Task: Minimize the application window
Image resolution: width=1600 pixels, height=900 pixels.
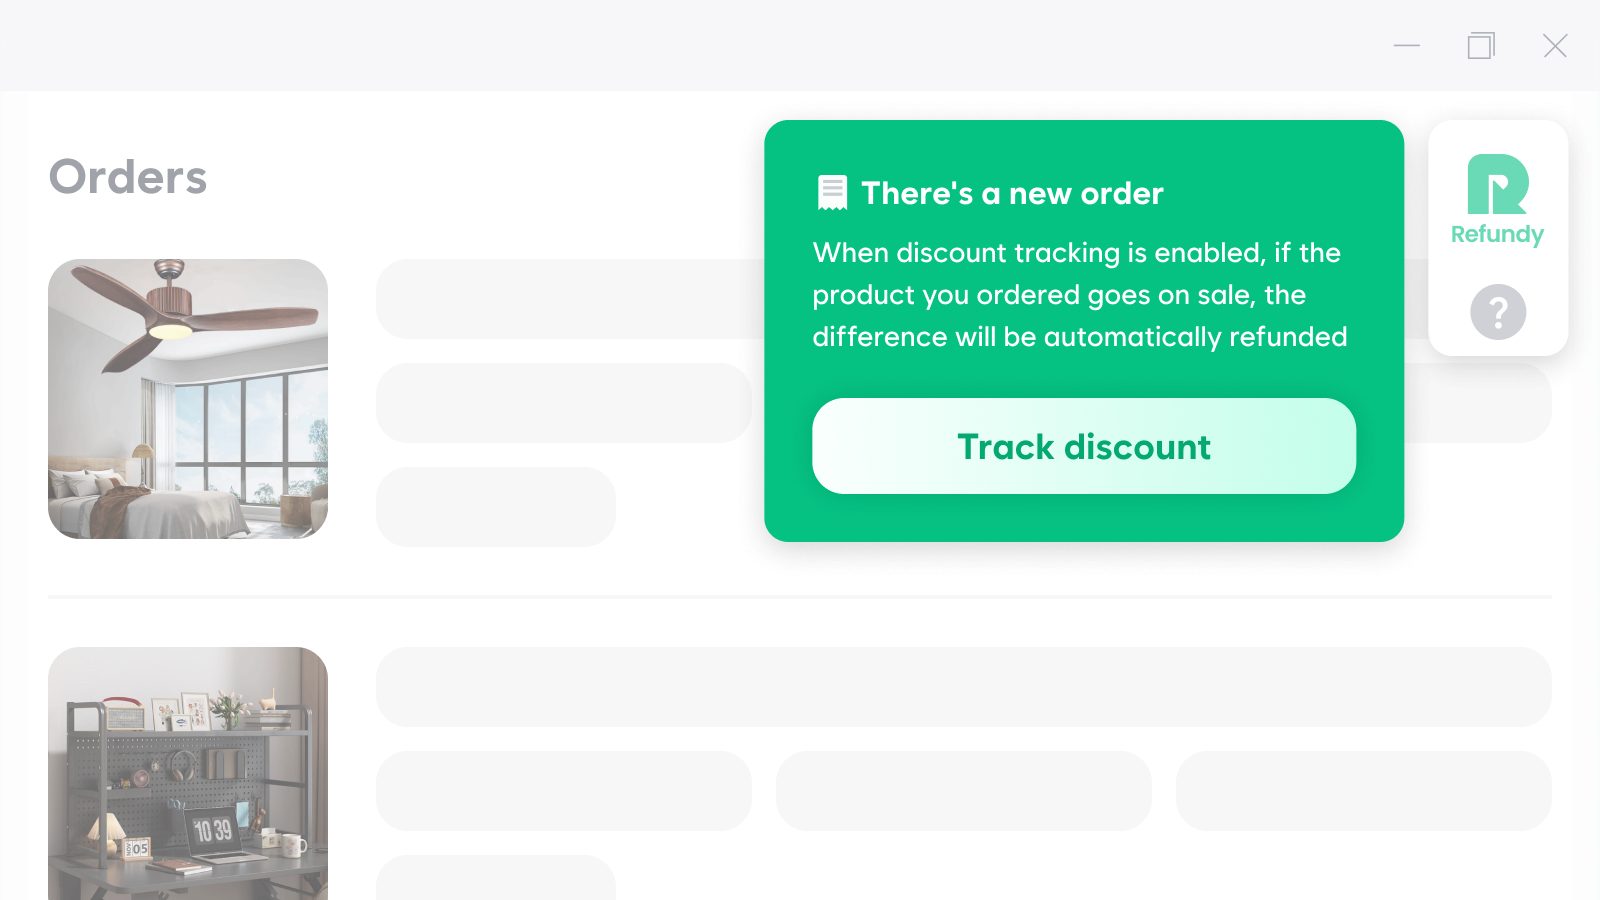Action: pyautogui.click(x=1406, y=46)
